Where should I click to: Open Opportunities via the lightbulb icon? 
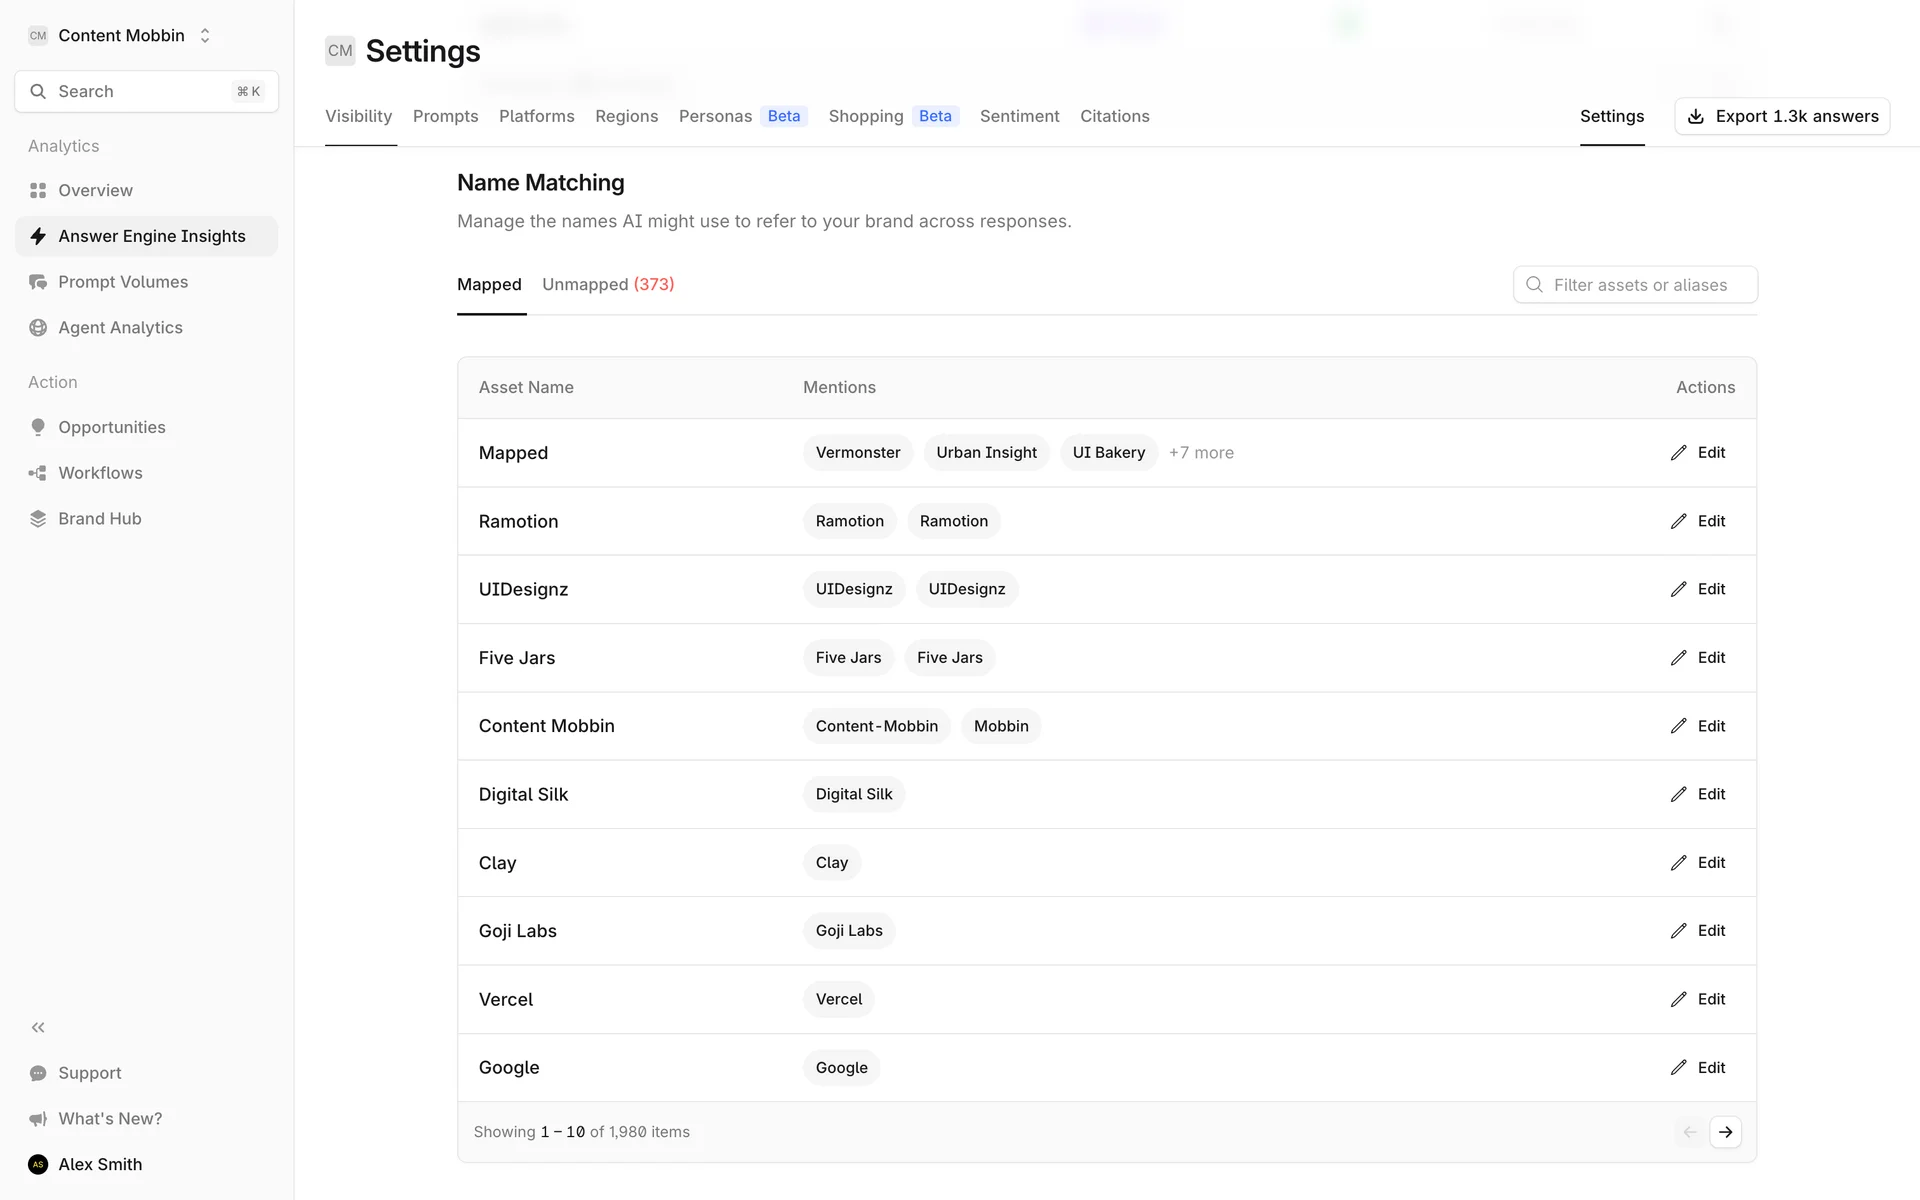tap(38, 427)
